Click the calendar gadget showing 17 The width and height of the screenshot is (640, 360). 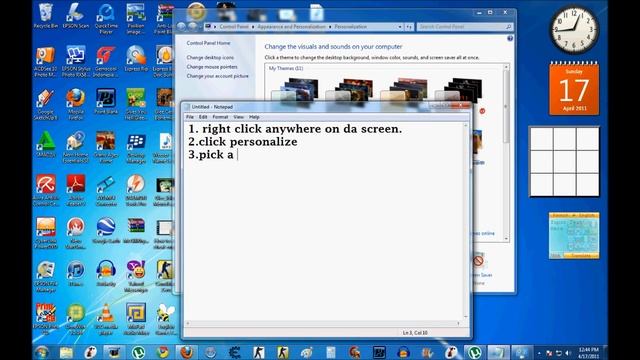tap(574, 89)
